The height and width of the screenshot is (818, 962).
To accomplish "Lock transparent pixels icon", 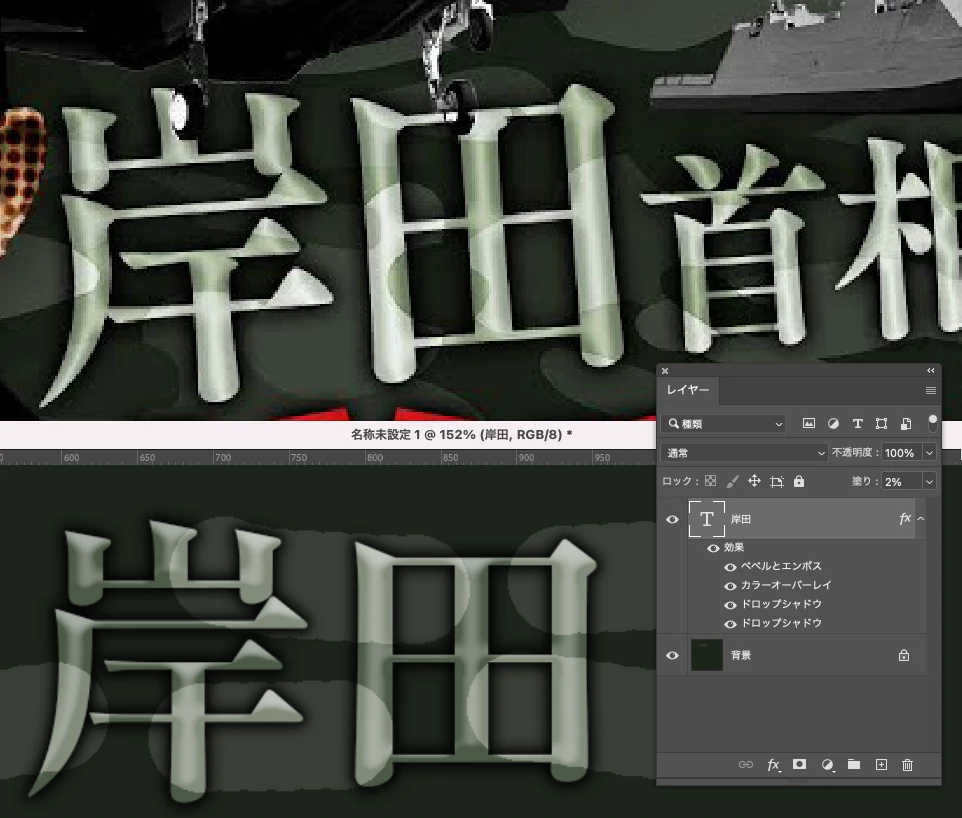I will coord(710,481).
